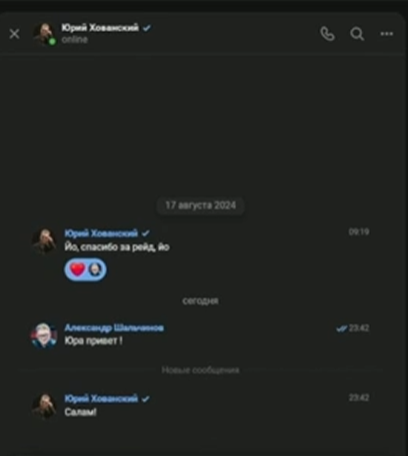Open search in conversation magnifier icon
408x456 pixels.
click(357, 34)
